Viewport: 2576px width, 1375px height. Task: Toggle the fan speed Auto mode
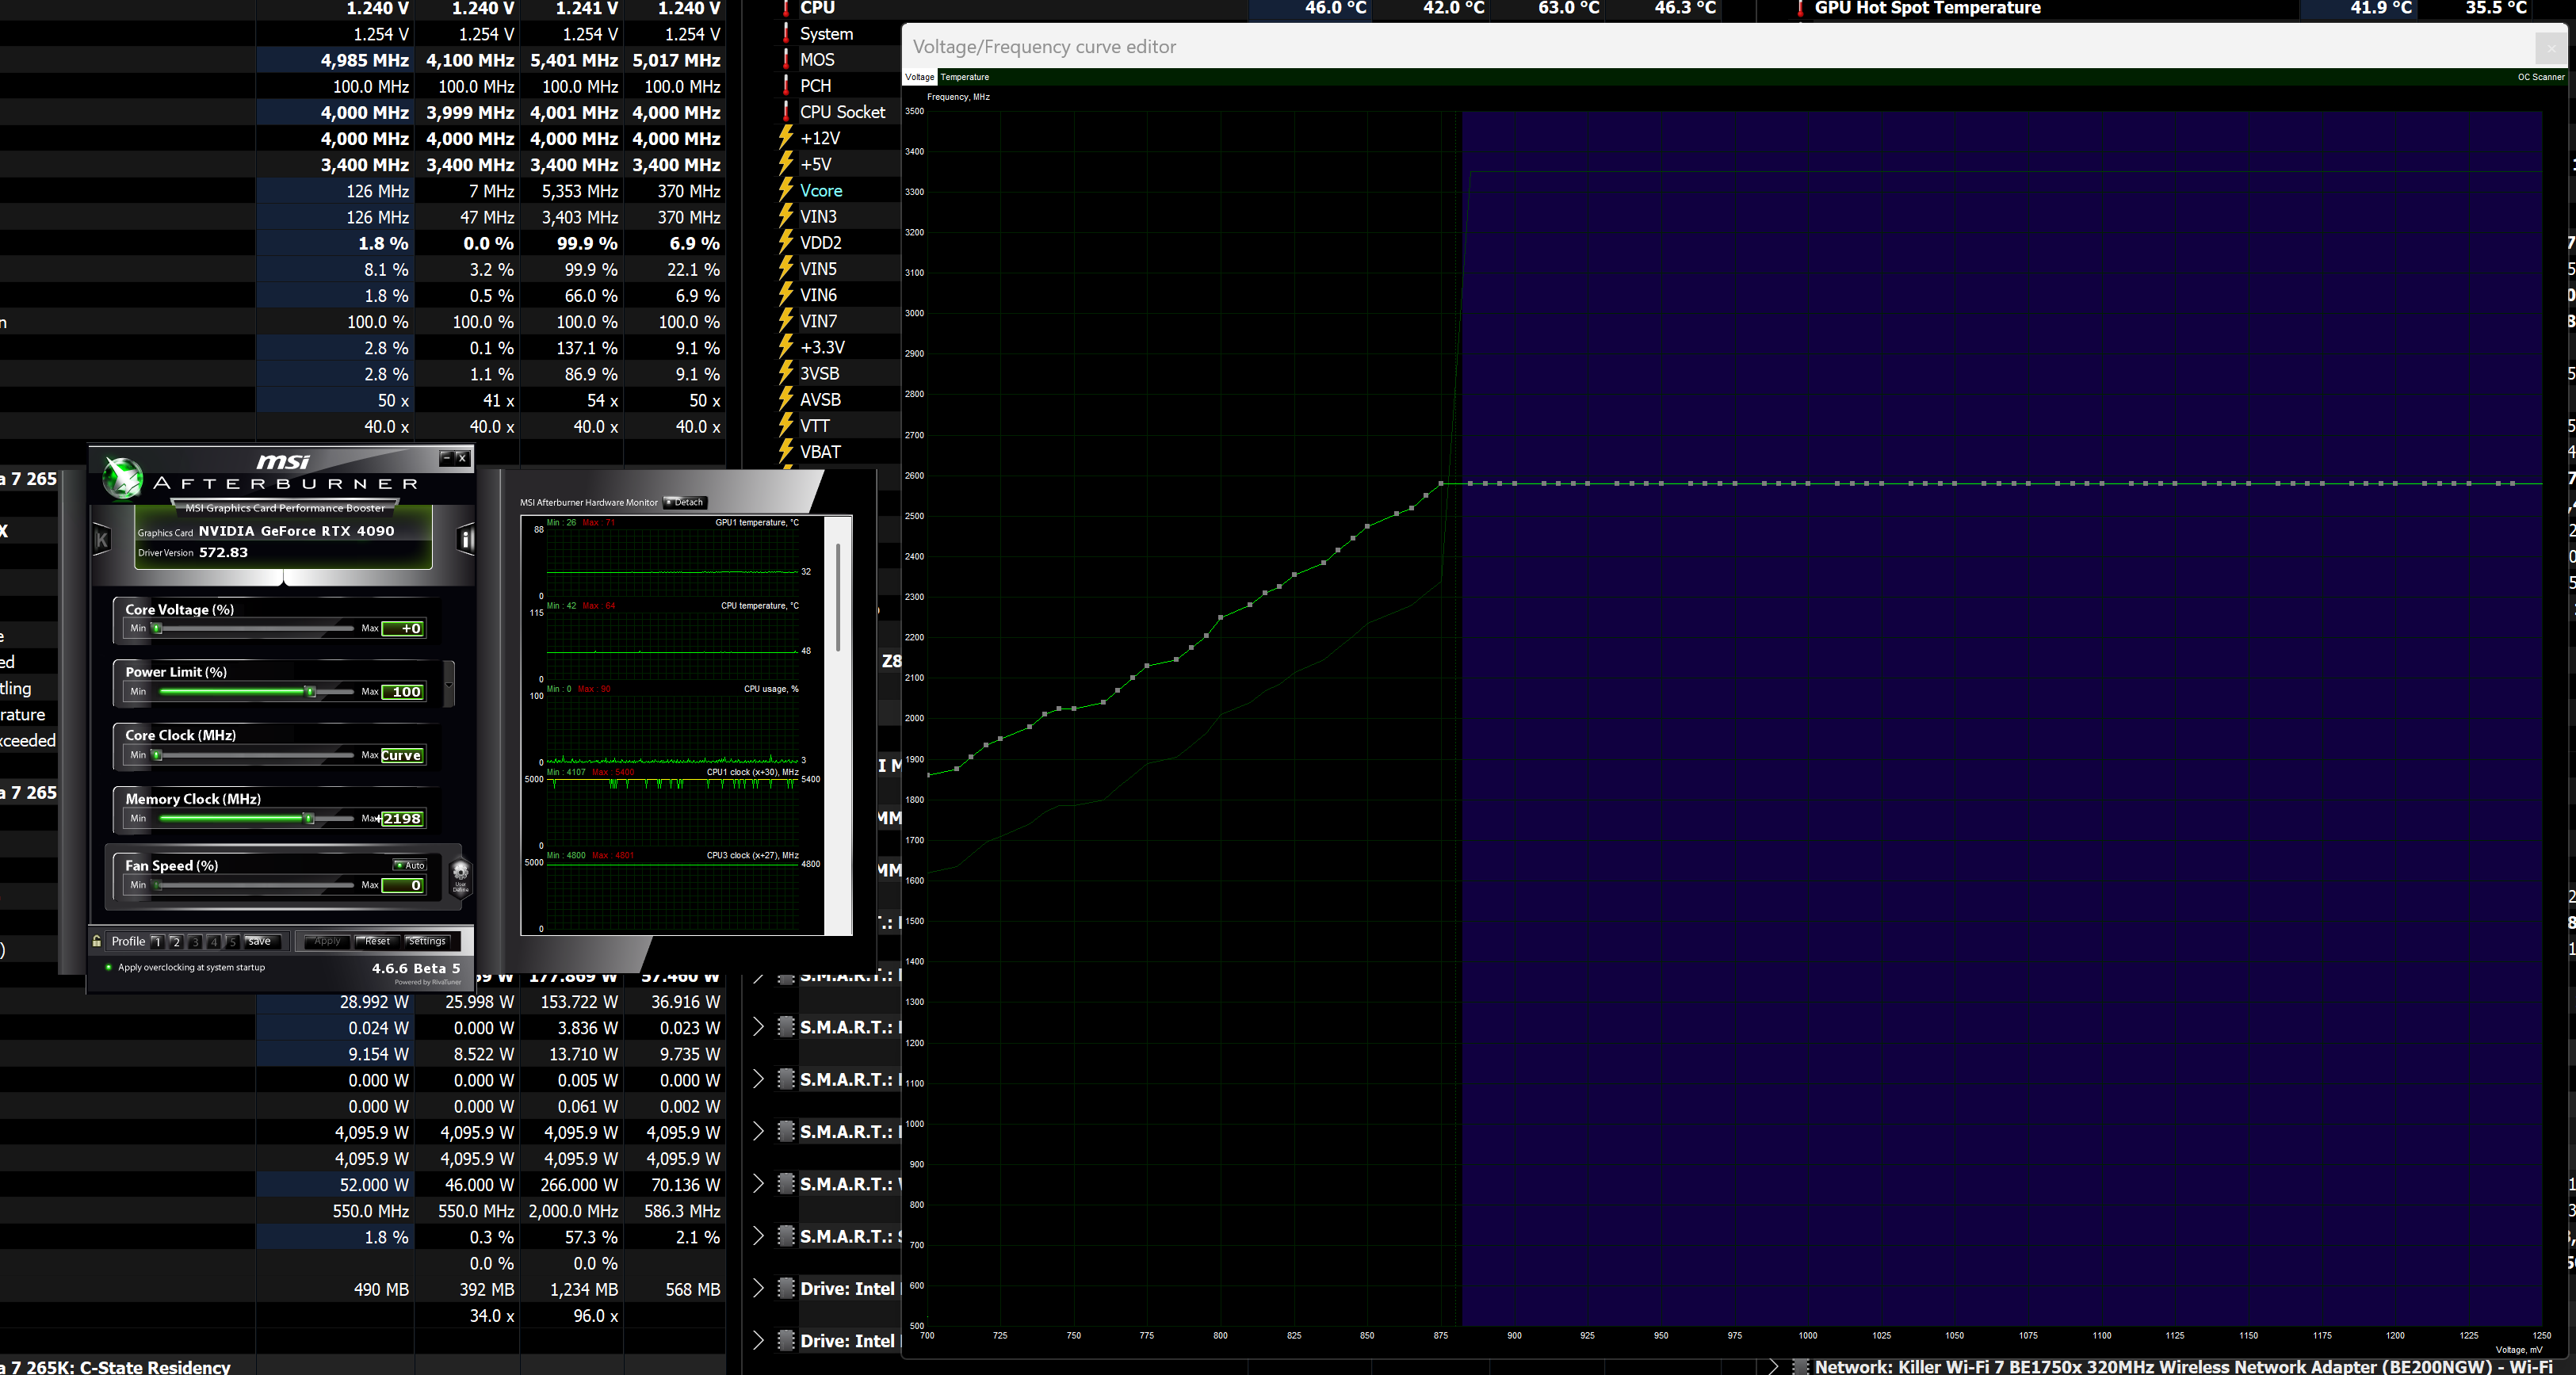click(410, 865)
